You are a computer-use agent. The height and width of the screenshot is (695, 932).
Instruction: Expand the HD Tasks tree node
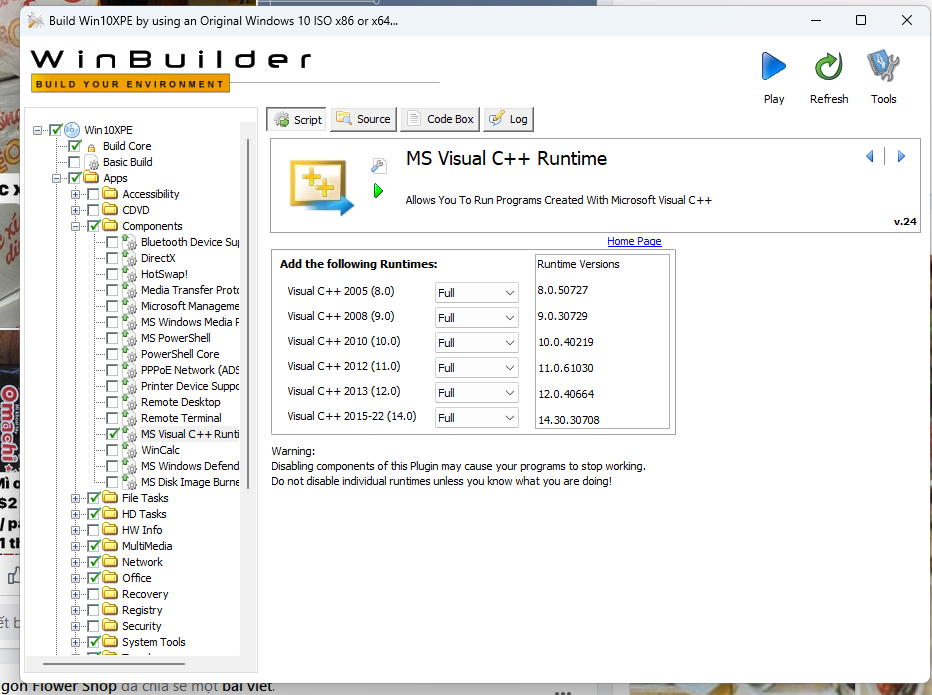(x=75, y=514)
